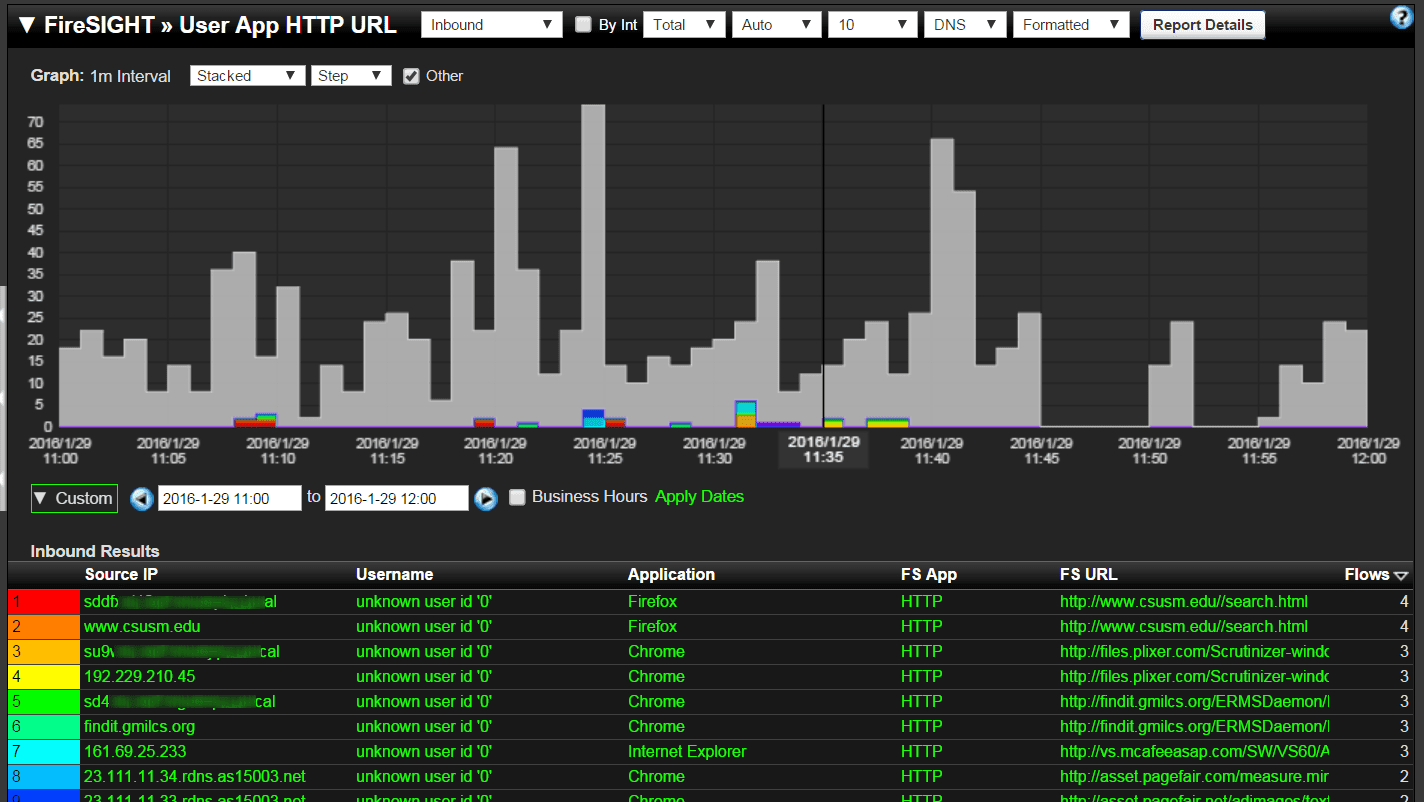The image size is (1424, 802).
Task: Click Chrome application in row 4
Action: pos(656,677)
